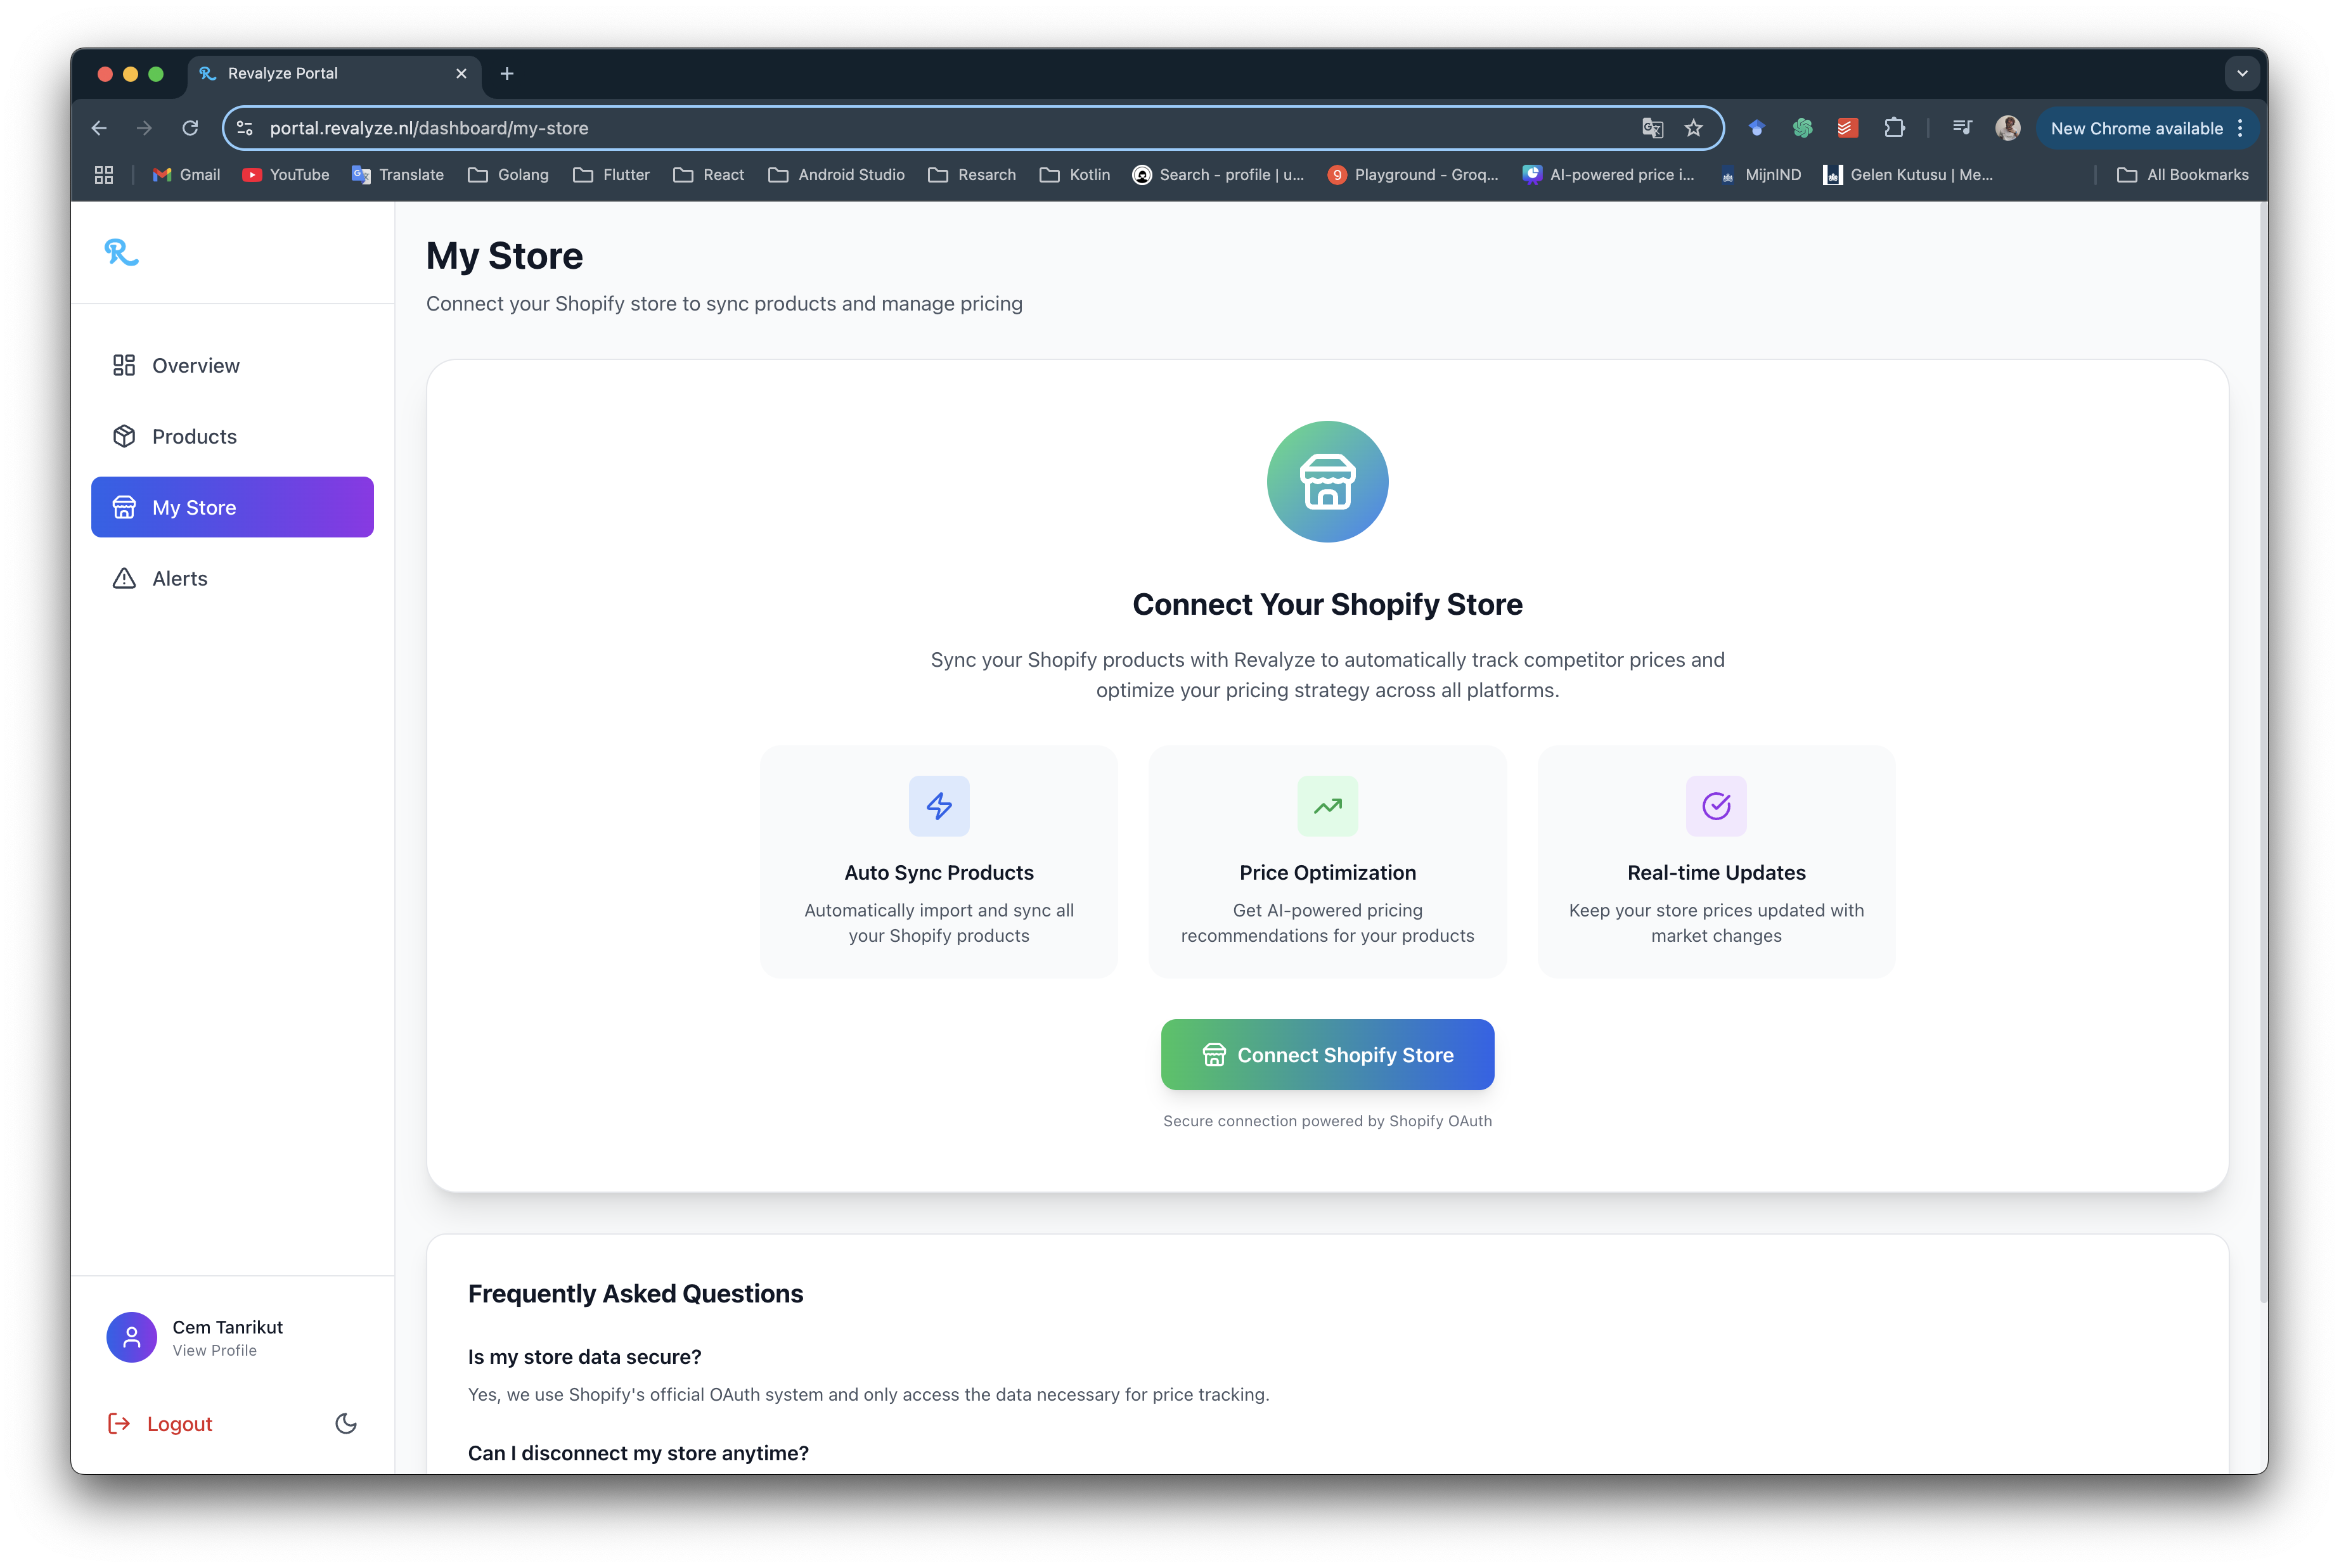Open the Search - profile bookmark
Screen dimensions: 2339x1568
pos(1218,175)
